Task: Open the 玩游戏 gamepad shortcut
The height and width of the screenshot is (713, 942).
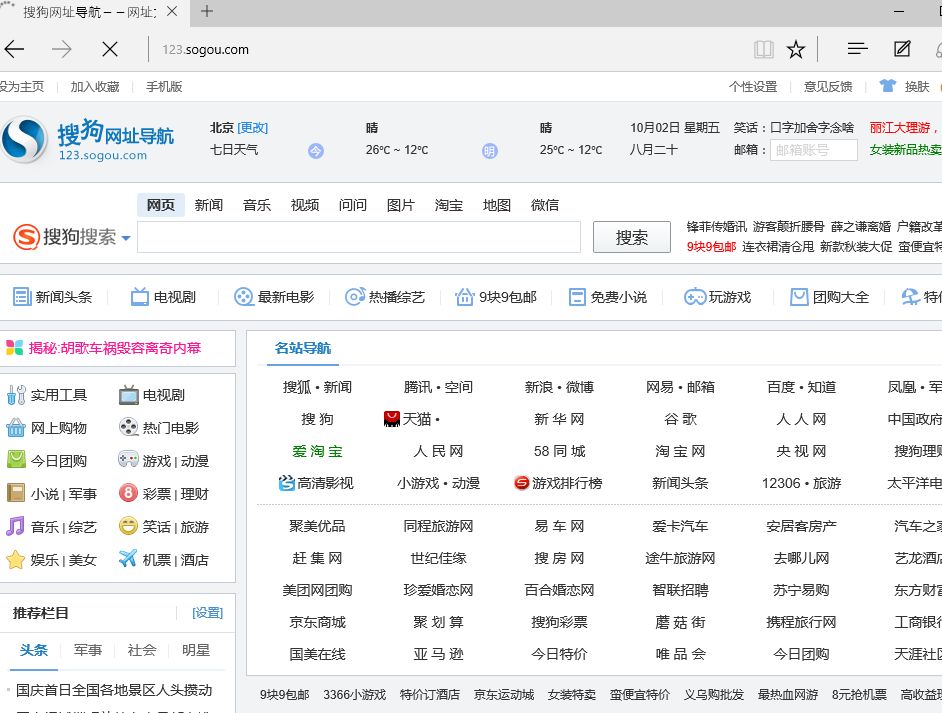Action: [717, 297]
